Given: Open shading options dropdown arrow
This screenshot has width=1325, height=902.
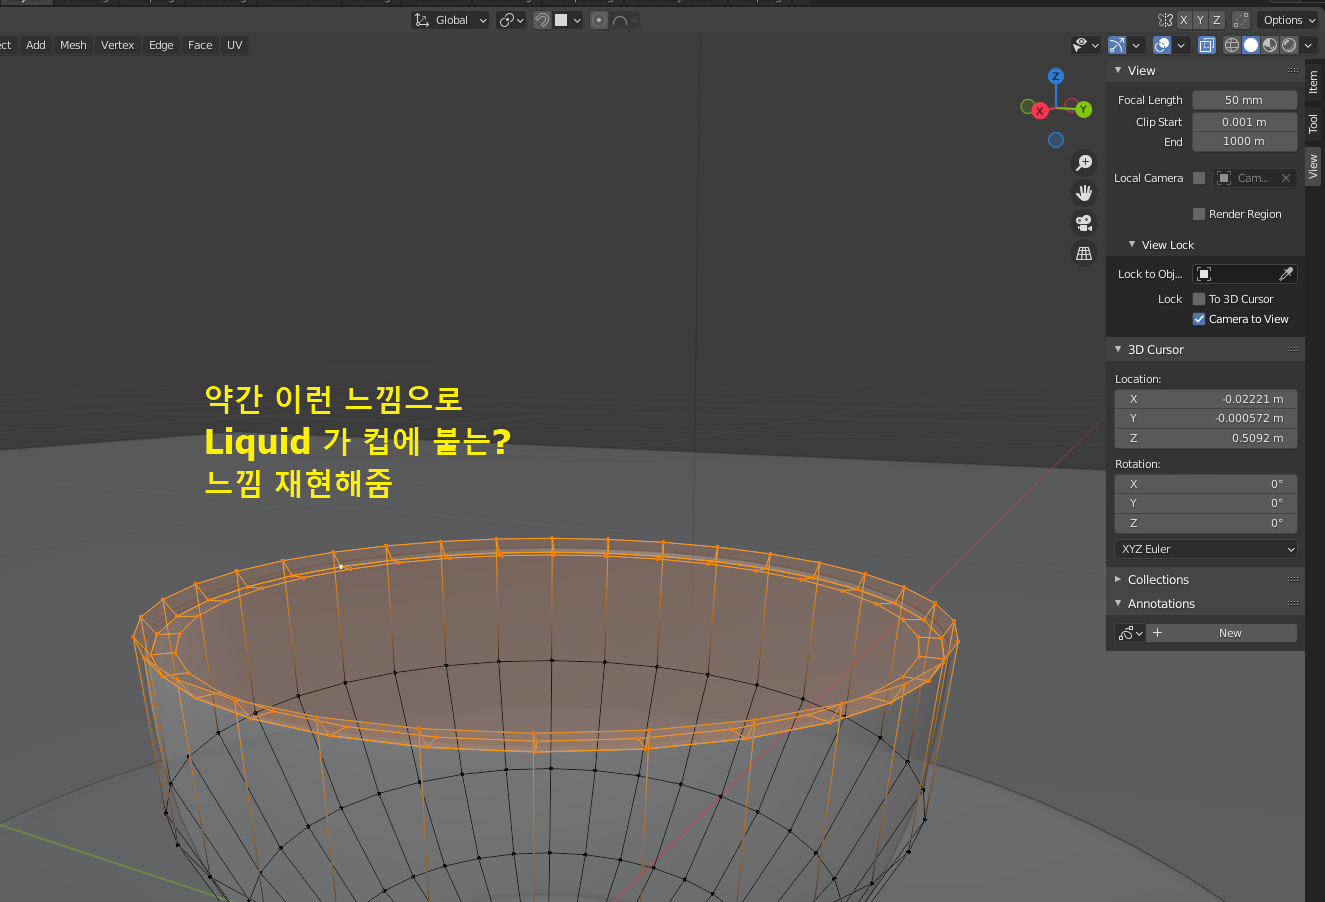Looking at the screenshot, I should point(1308,45).
